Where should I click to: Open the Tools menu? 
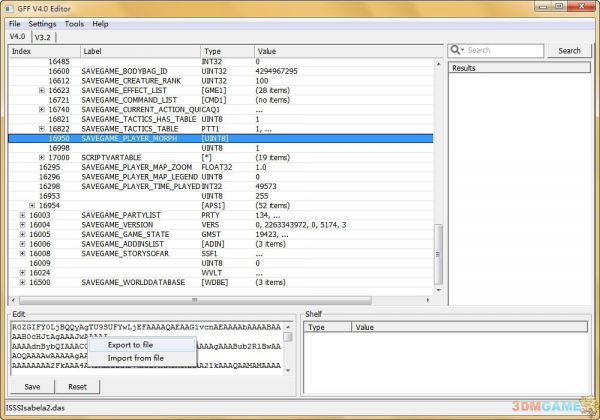coord(74,23)
